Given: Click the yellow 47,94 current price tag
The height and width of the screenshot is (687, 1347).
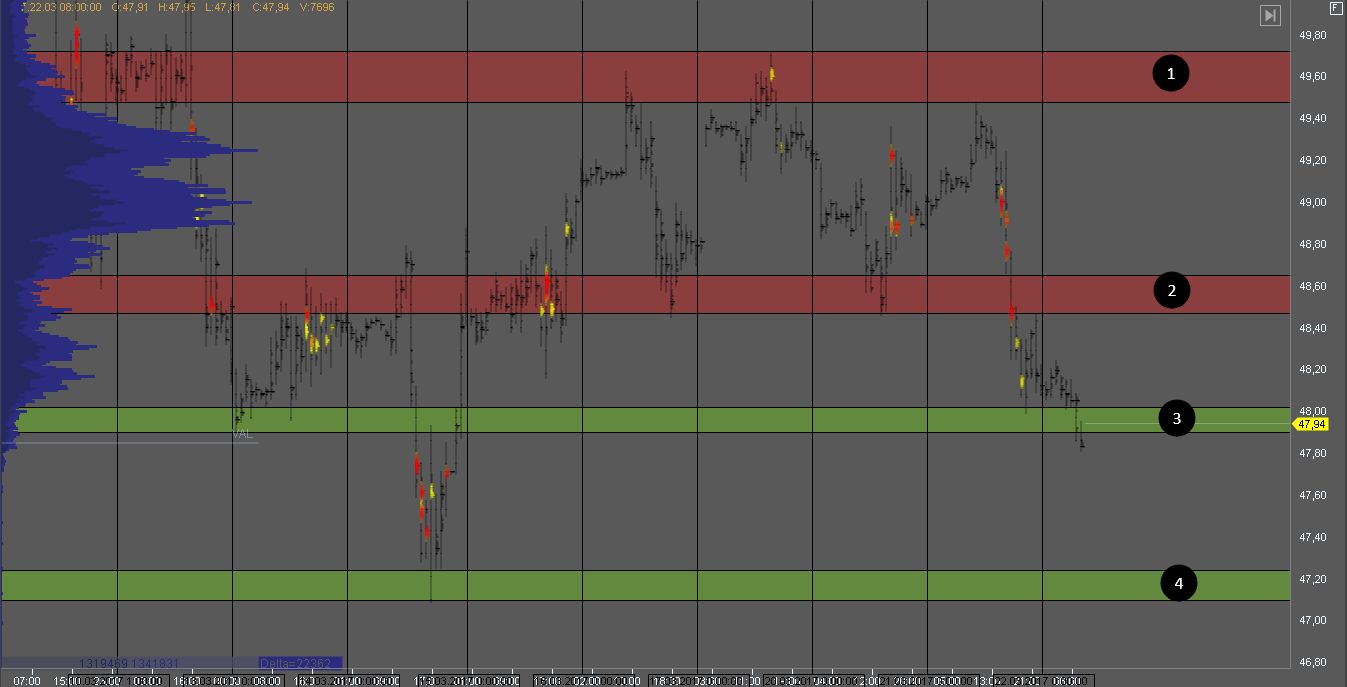Looking at the screenshot, I should coord(1311,424).
